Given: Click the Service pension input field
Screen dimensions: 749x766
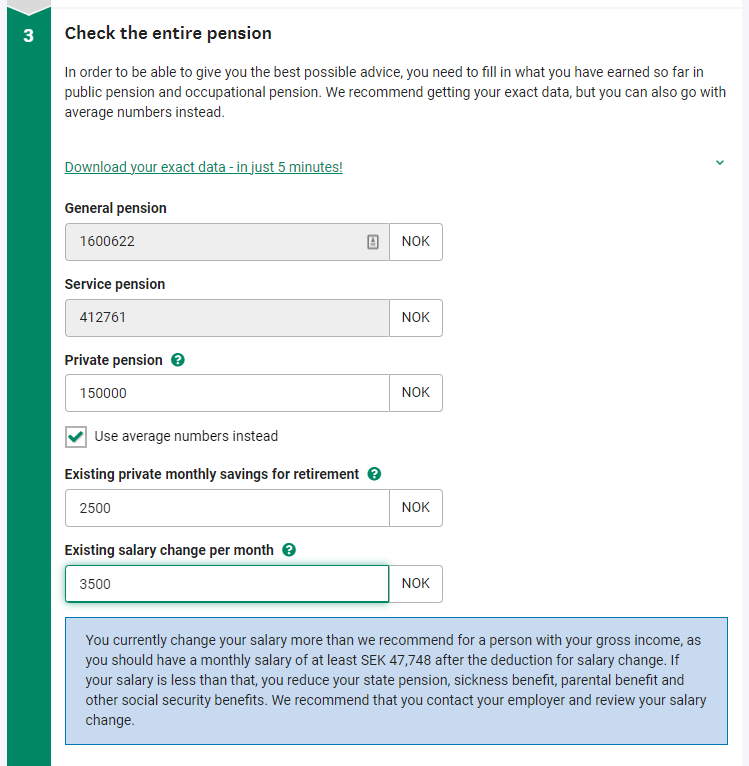Looking at the screenshot, I should click(x=226, y=318).
